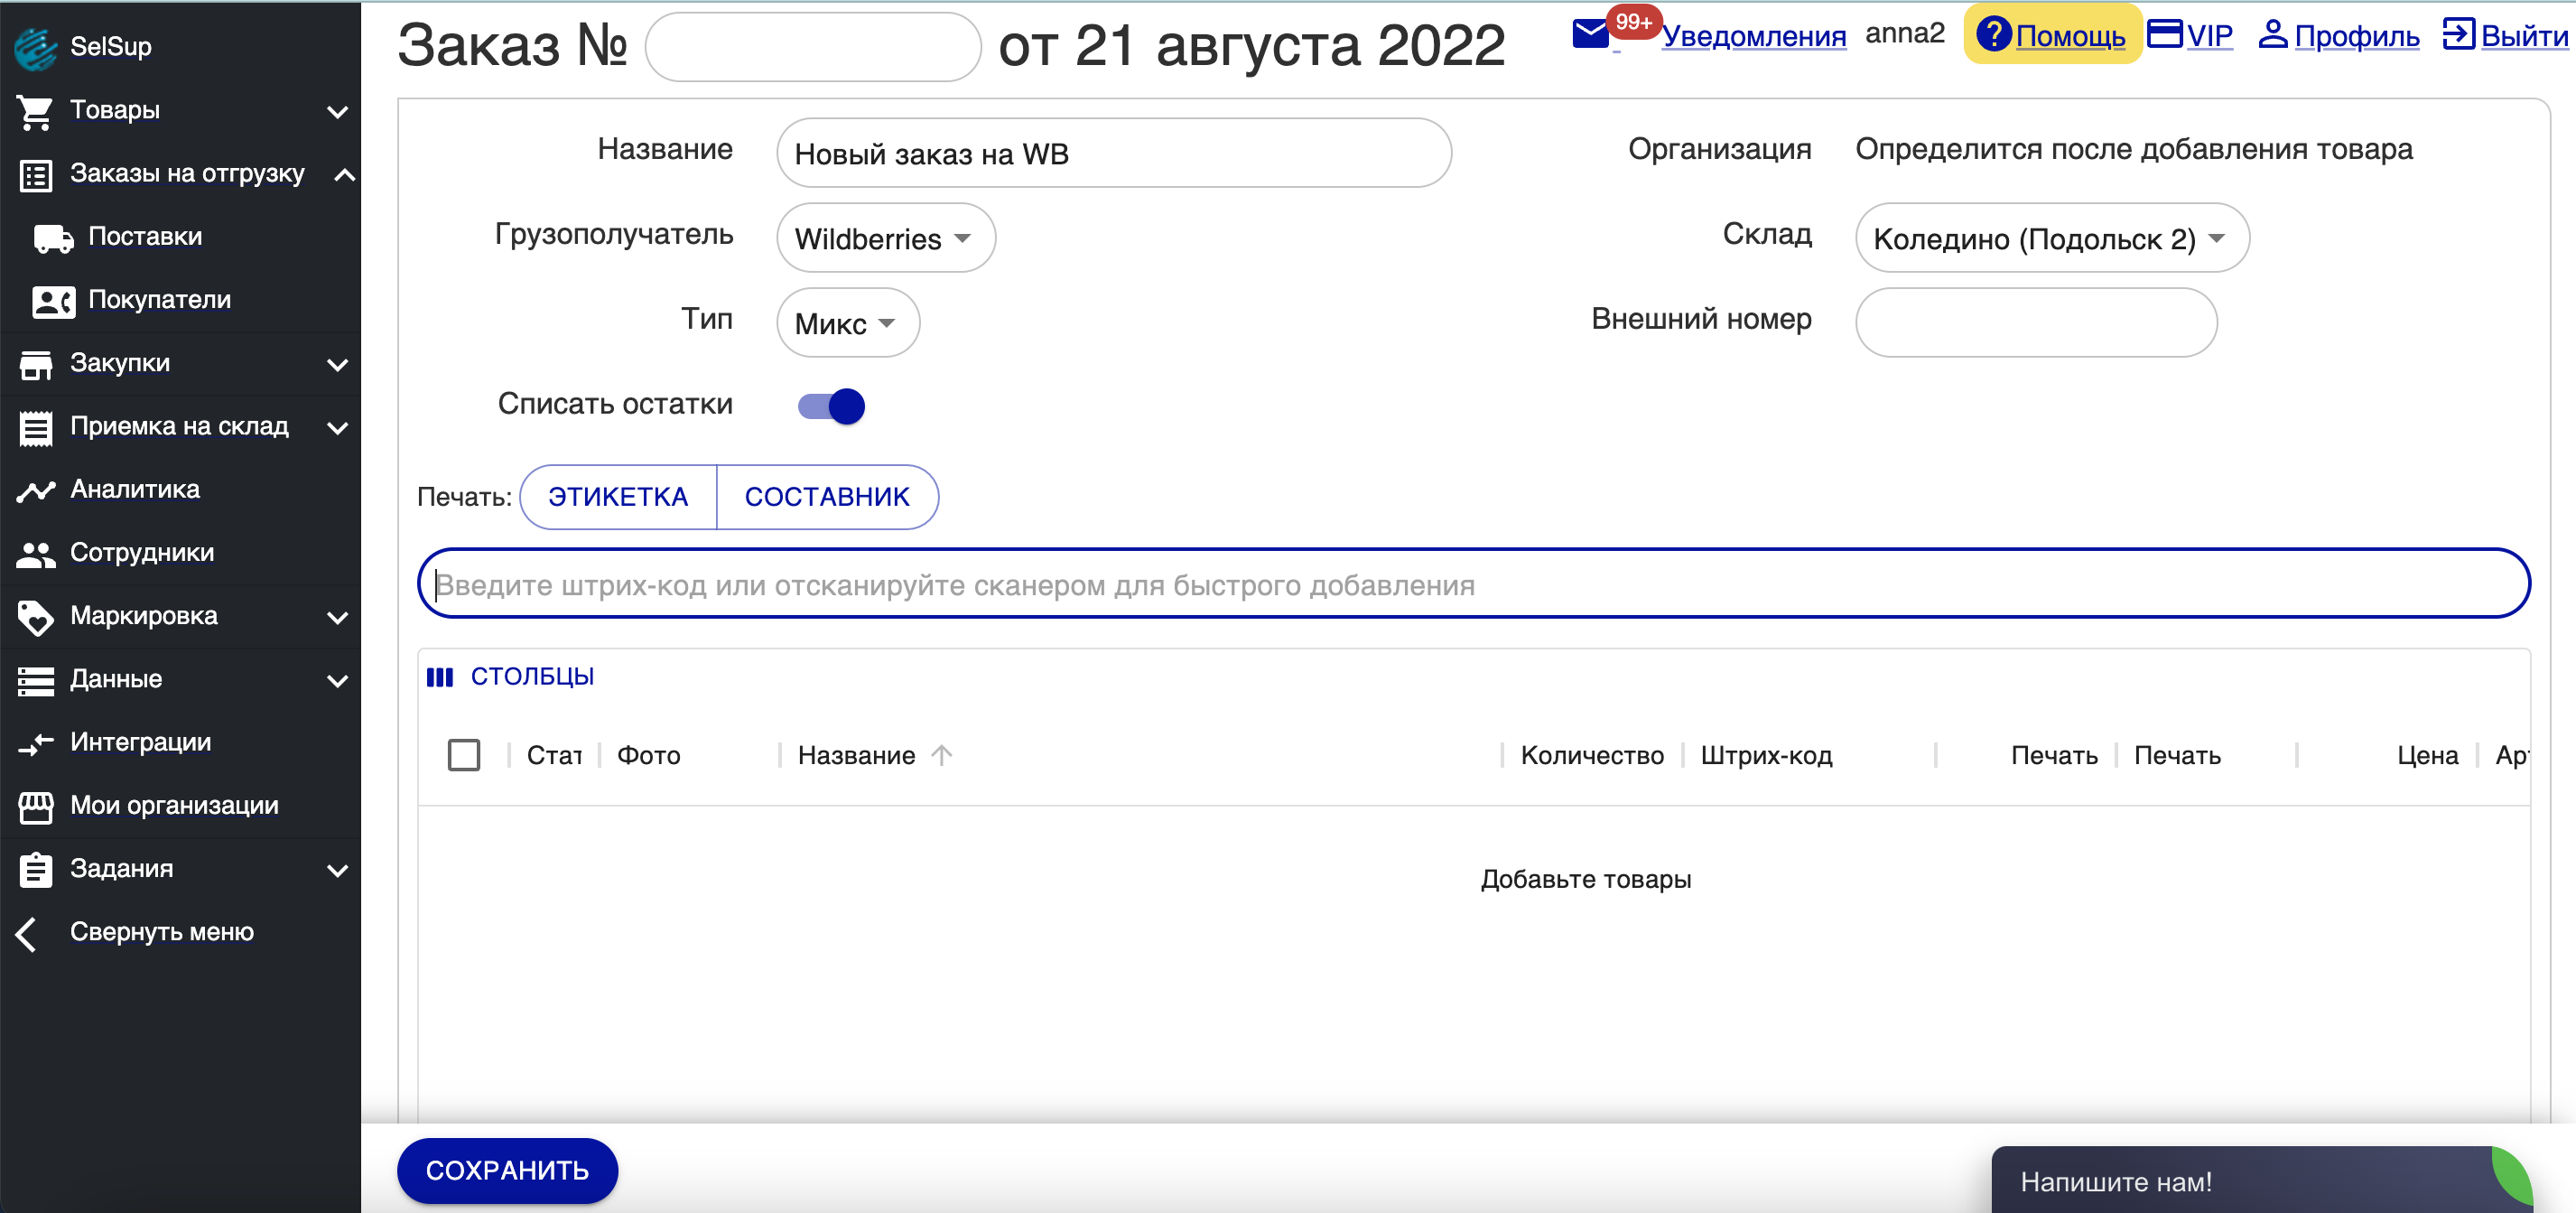The height and width of the screenshot is (1213, 2576).
Task: Click the person profile icon
Action: [x=2273, y=33]
